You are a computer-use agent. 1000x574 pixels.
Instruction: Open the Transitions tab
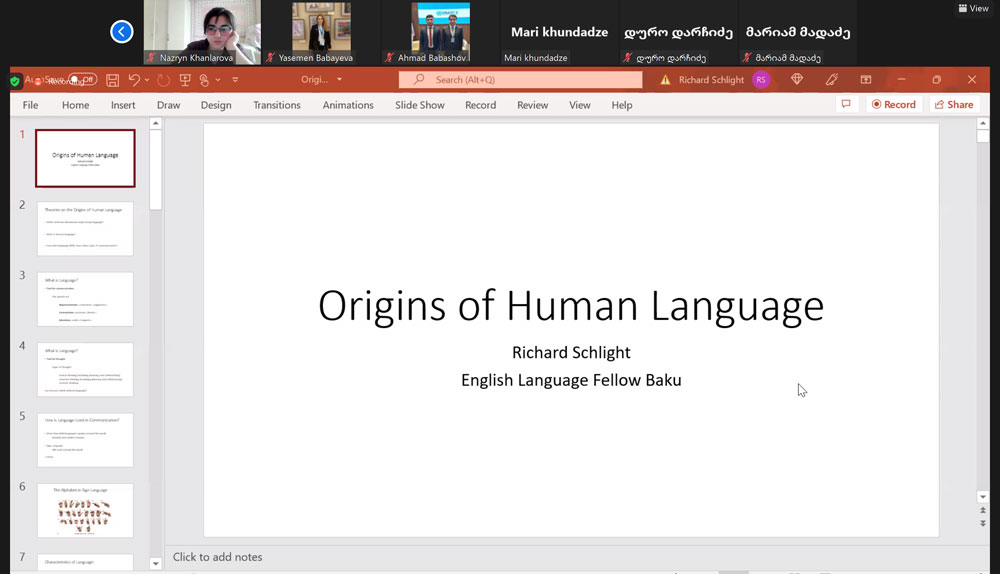pos(277,105)
